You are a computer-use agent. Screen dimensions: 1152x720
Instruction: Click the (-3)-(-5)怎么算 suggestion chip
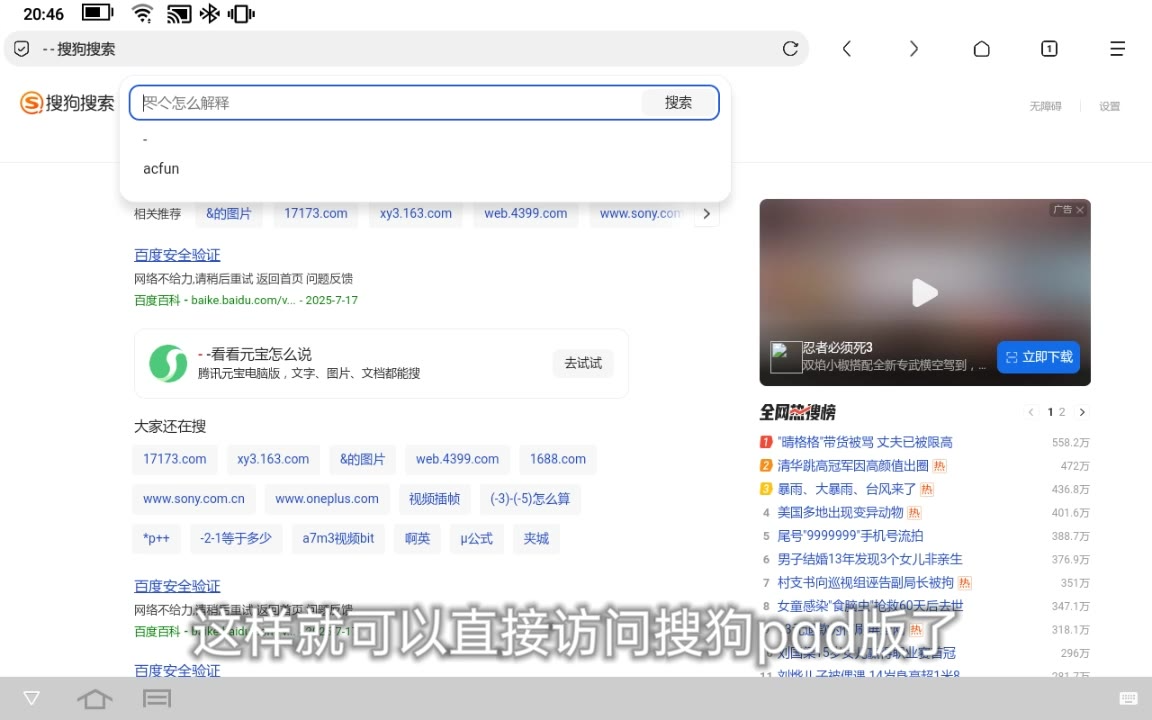530,499
